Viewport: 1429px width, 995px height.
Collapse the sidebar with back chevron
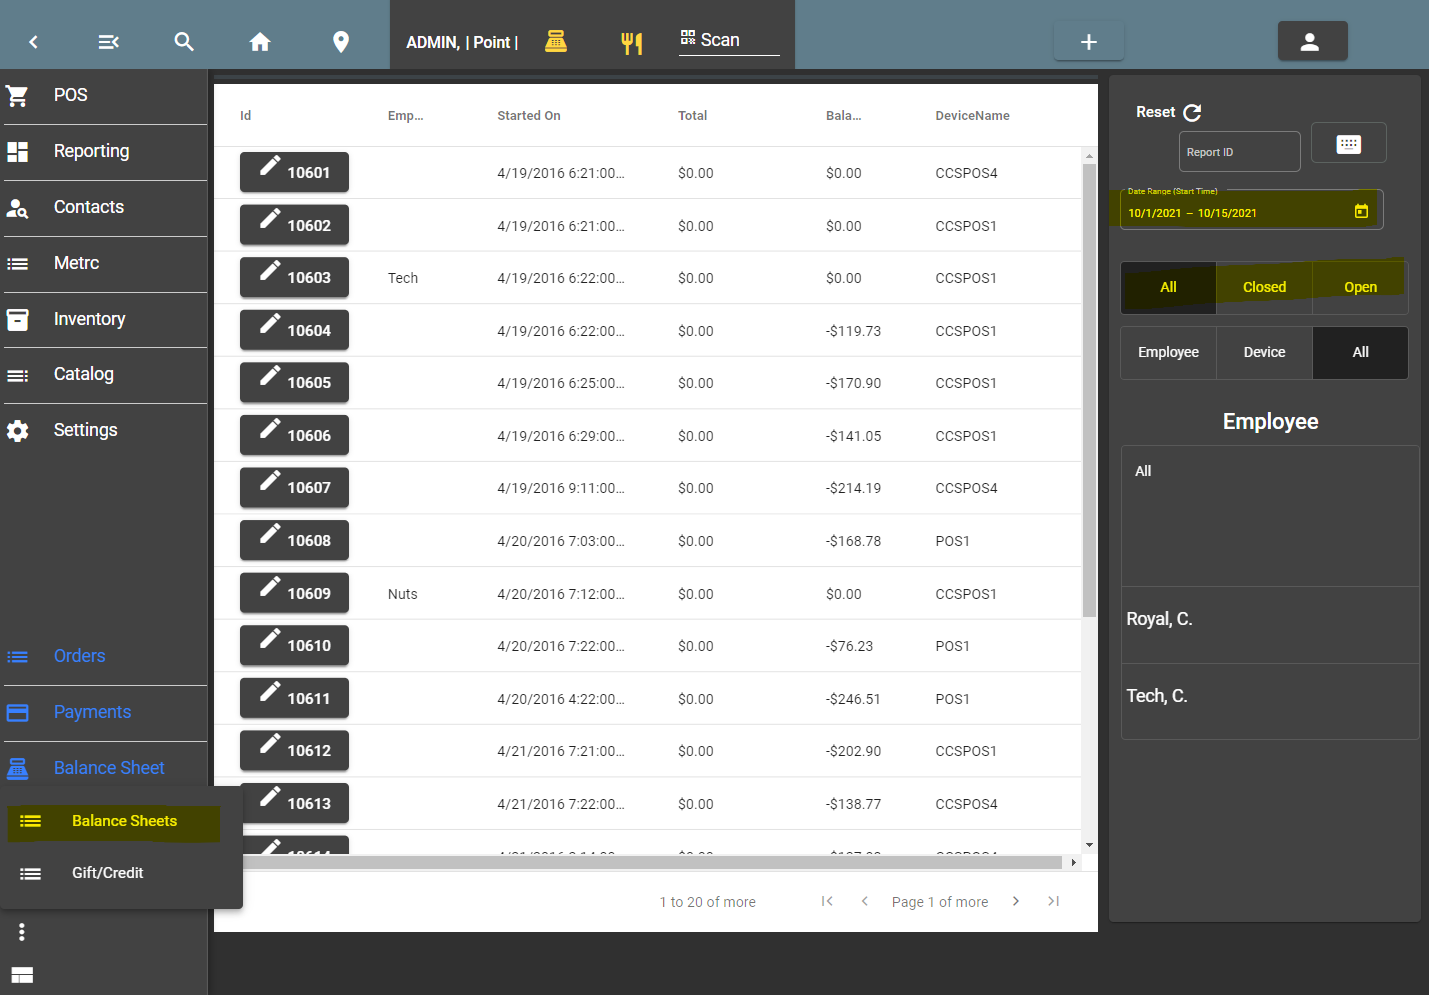click(34, 42)
